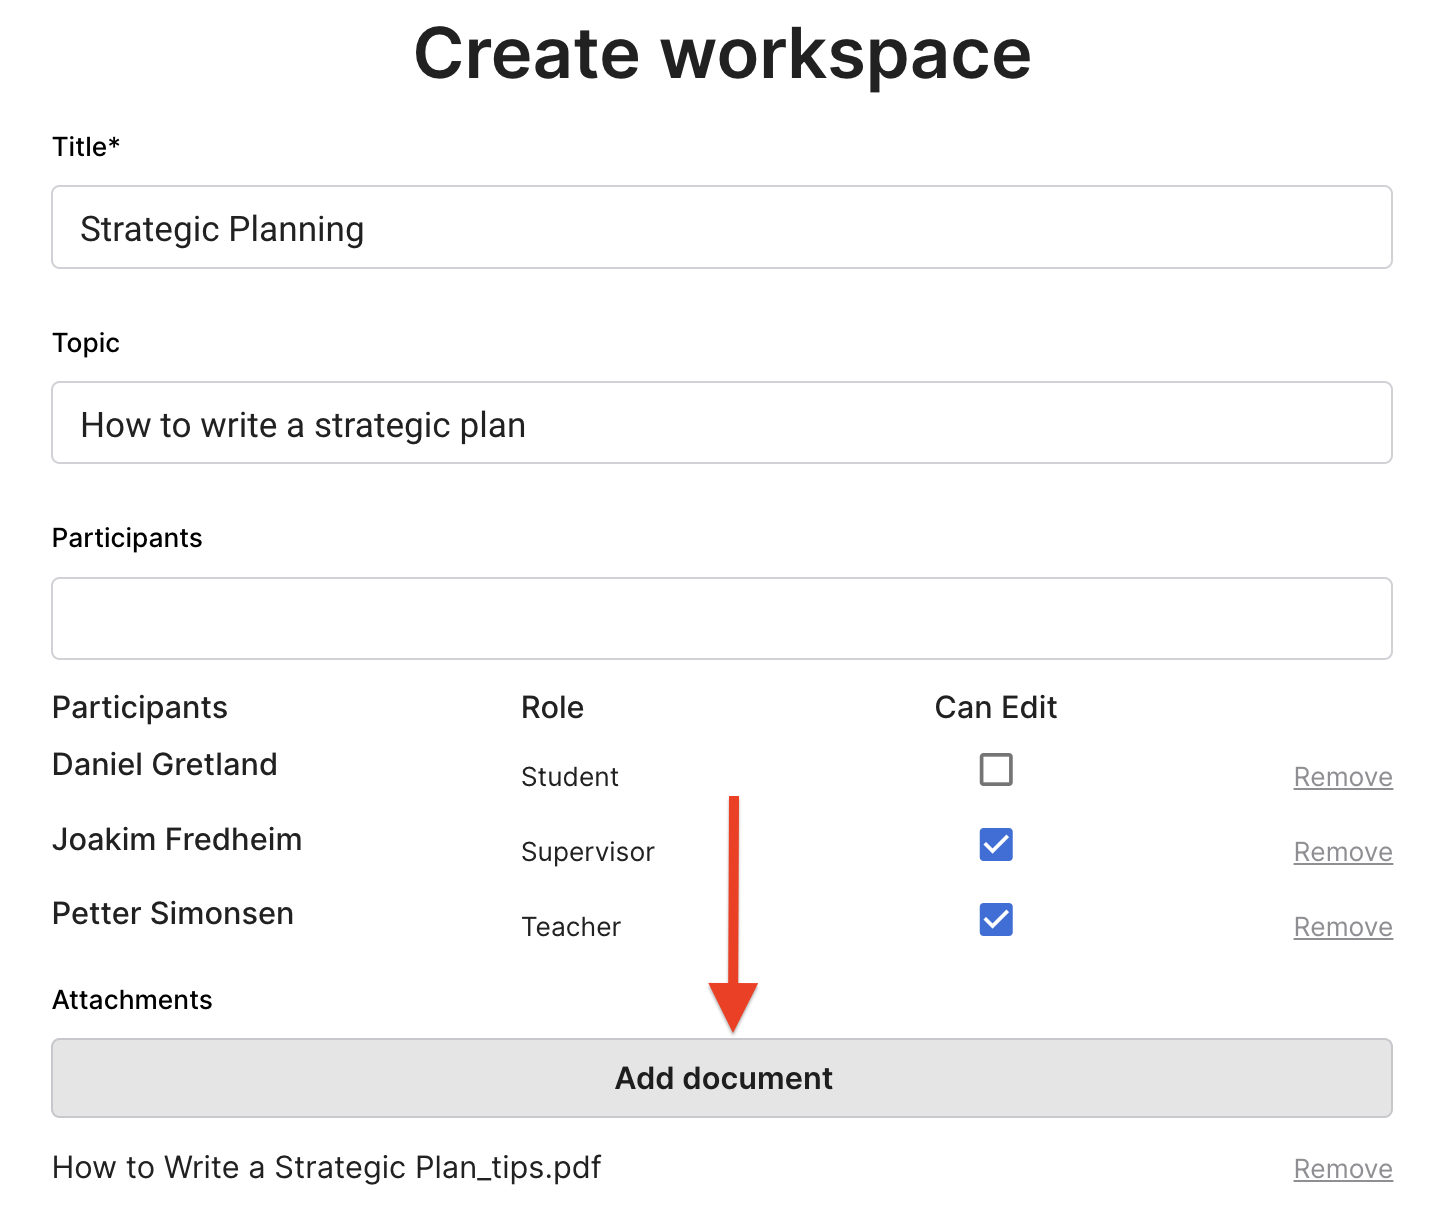Screen dimensions: 1432x1214
Task: Click the Title input field
Action: tap(721, 228)
